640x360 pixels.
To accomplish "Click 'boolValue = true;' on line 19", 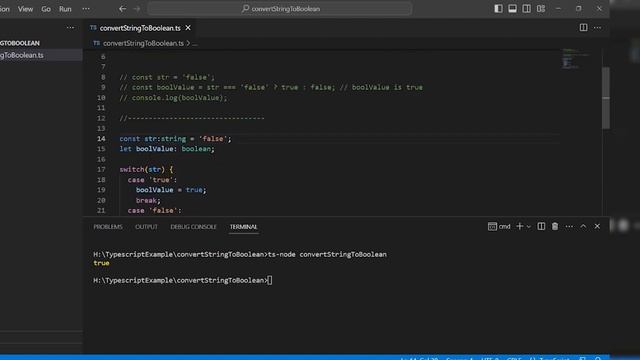I will (171, 190).
